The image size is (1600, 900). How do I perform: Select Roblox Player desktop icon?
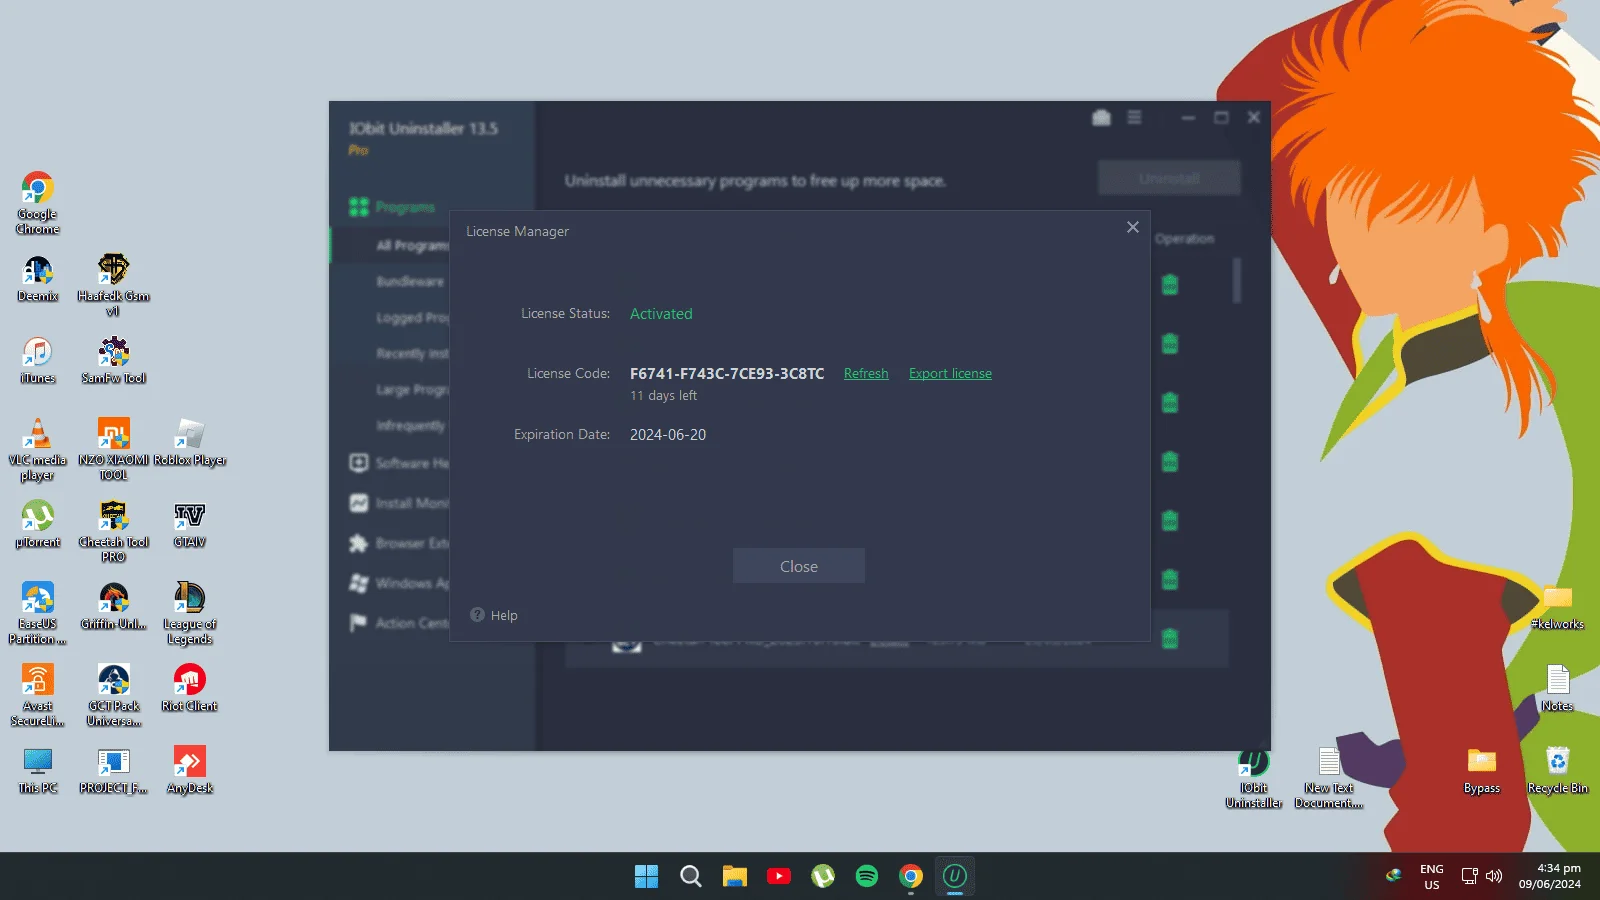(189, 442)
